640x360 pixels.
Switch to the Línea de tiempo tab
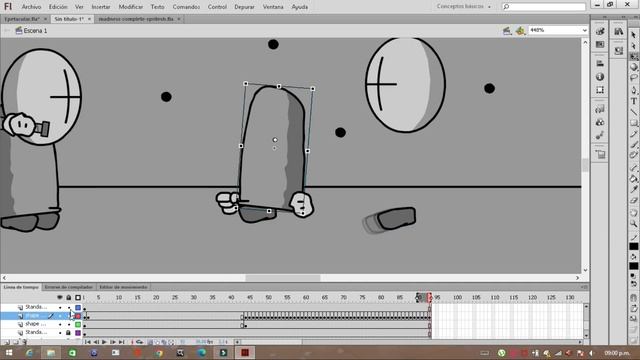[x=21, y=287]
